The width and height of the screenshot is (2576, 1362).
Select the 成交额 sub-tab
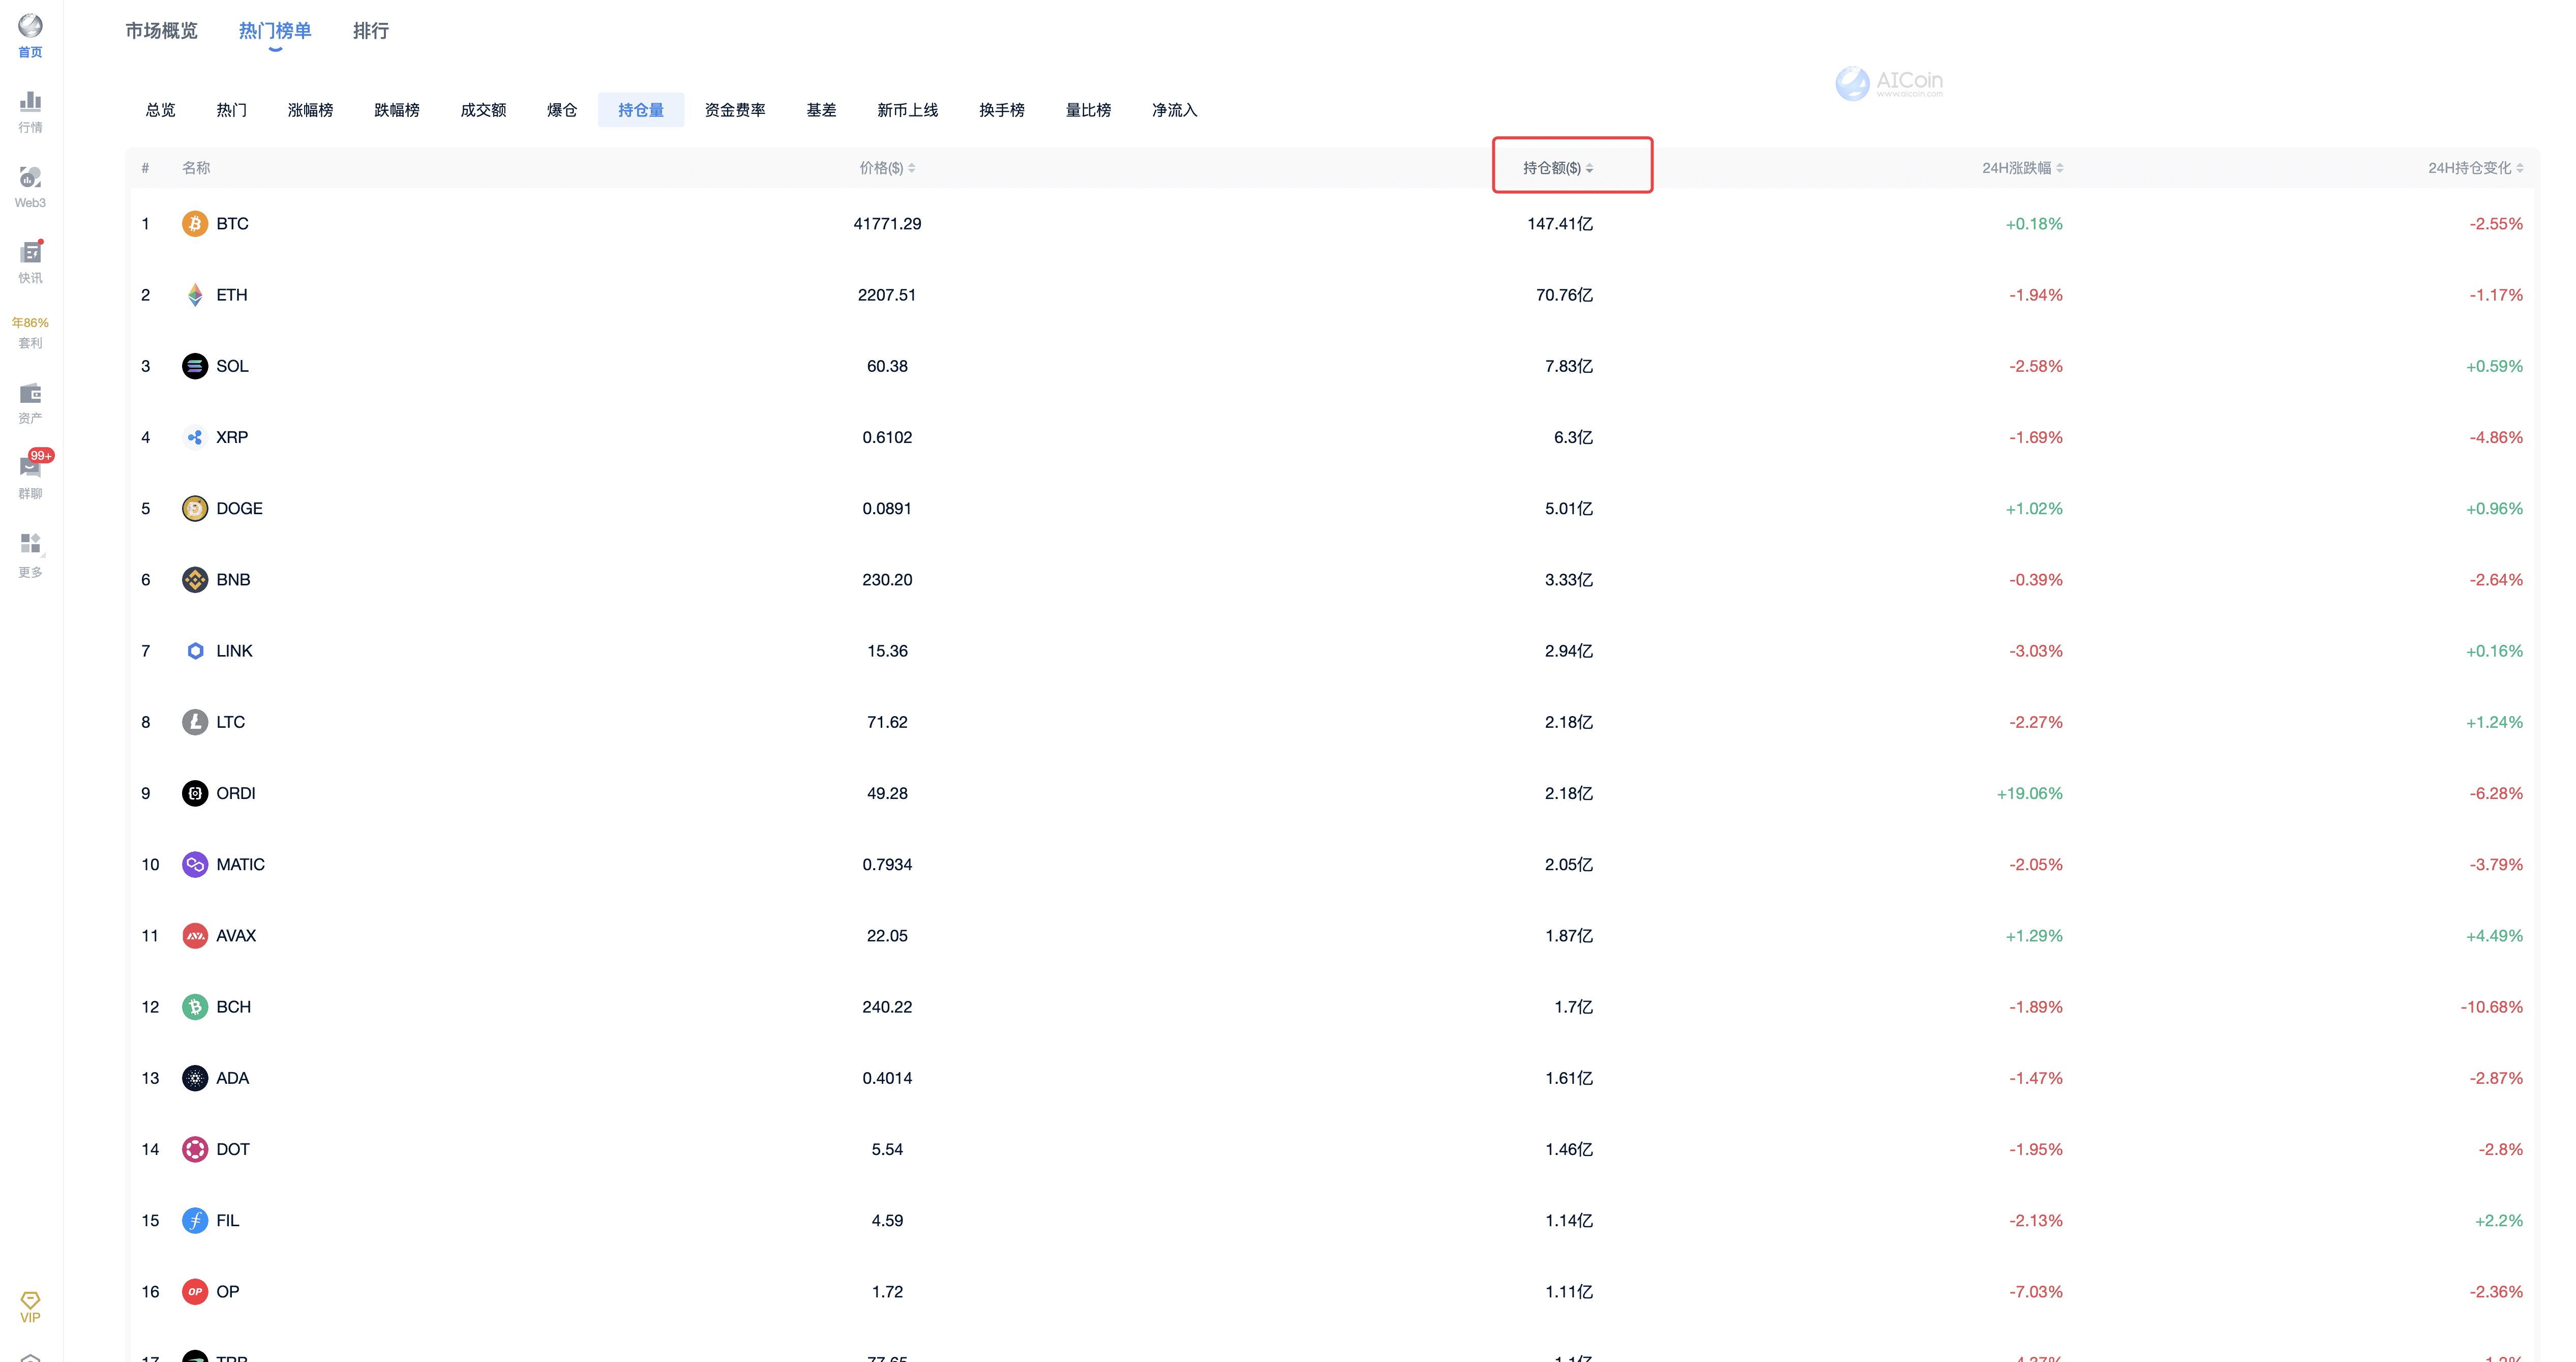click(484, 110)
